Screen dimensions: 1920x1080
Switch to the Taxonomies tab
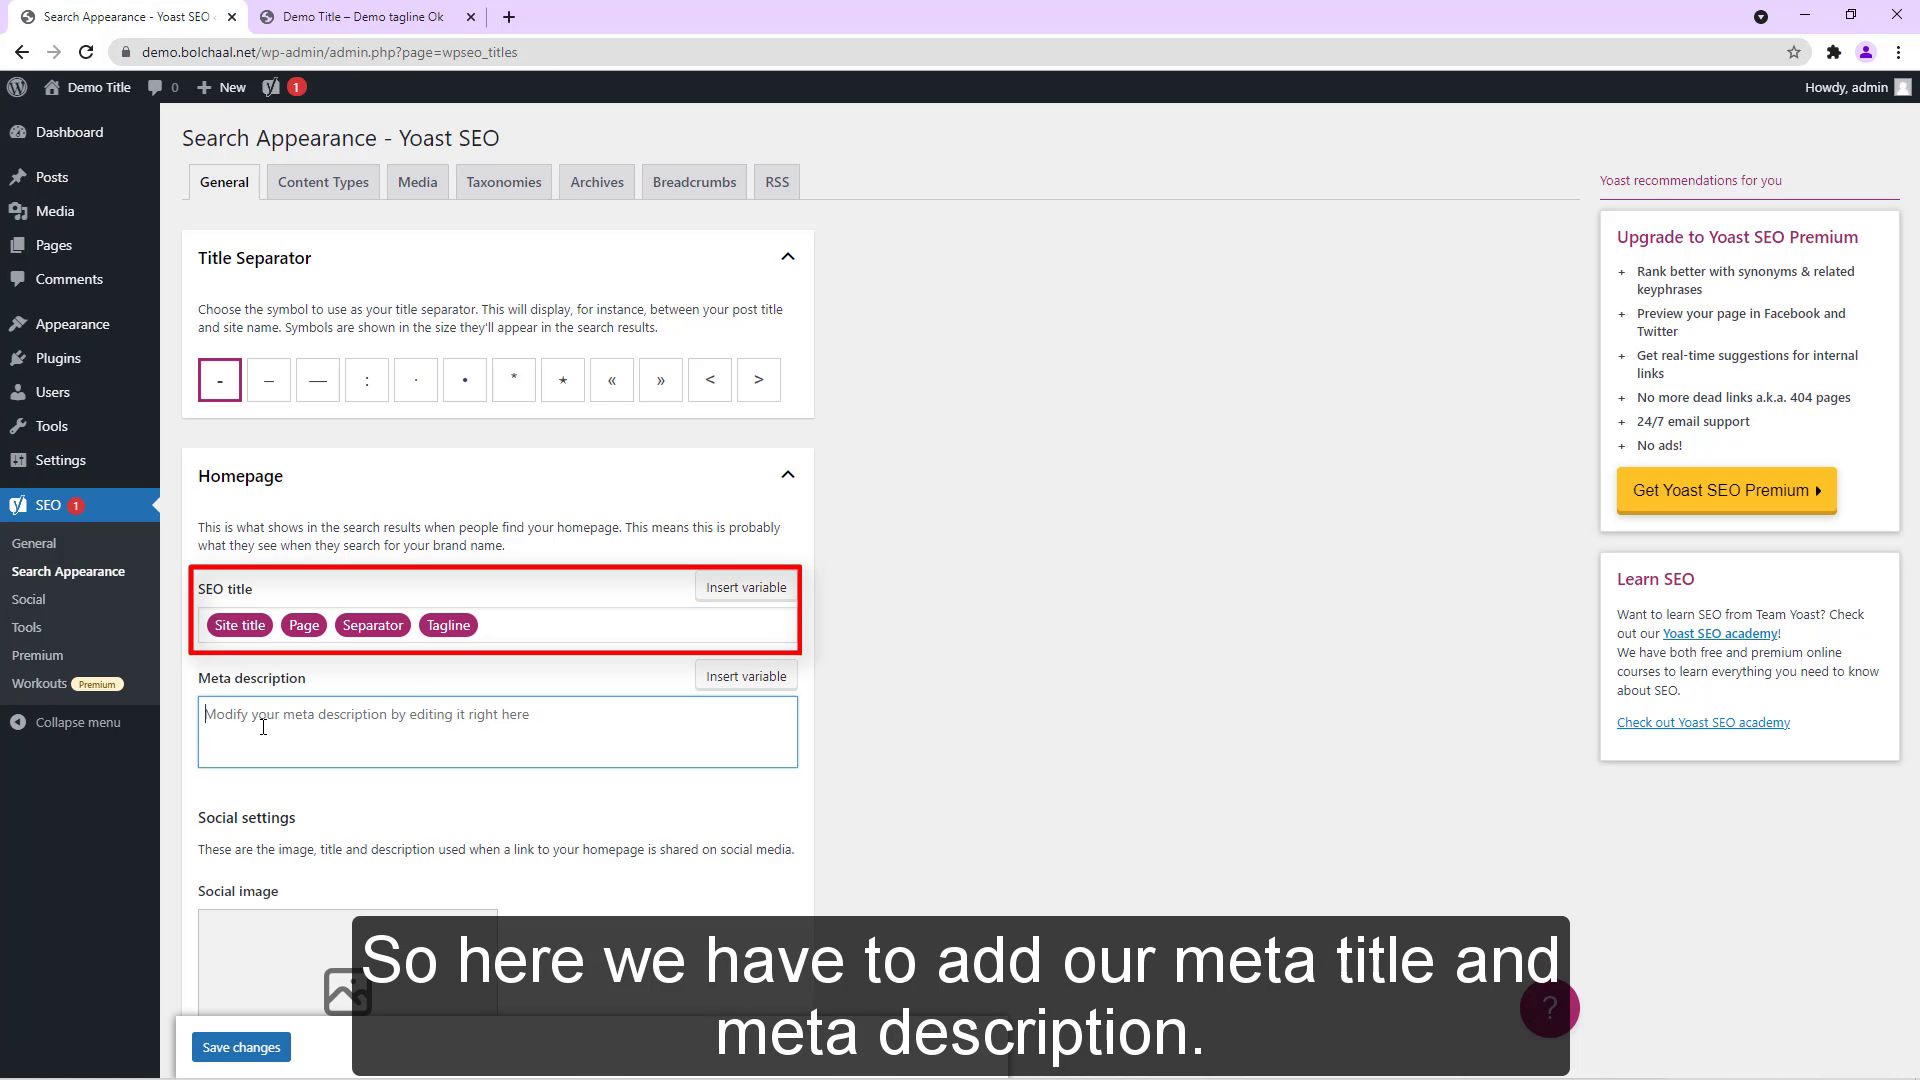coord(503,182)
